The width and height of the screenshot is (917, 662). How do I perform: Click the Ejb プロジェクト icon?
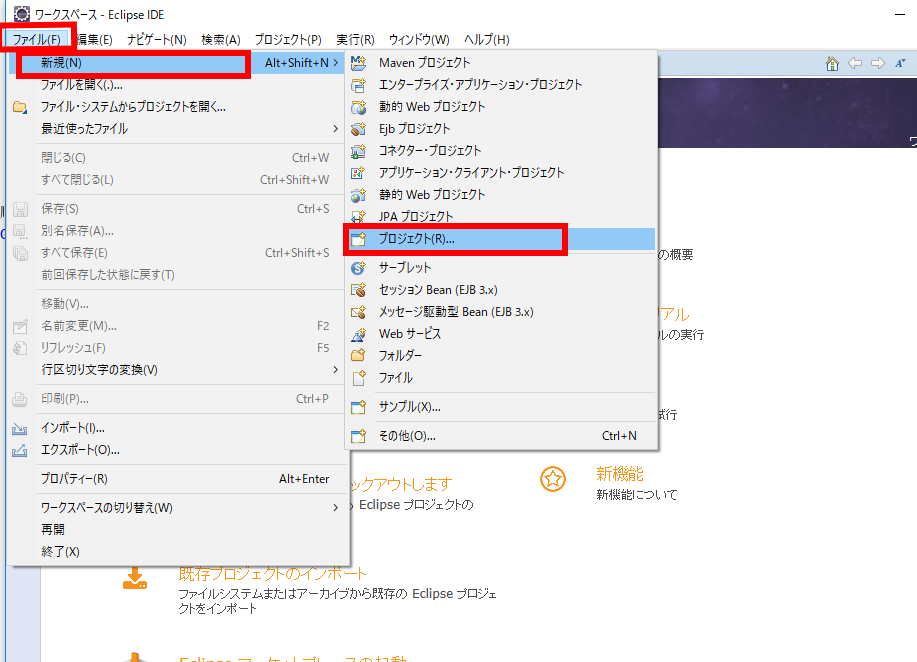pos(358,129)
